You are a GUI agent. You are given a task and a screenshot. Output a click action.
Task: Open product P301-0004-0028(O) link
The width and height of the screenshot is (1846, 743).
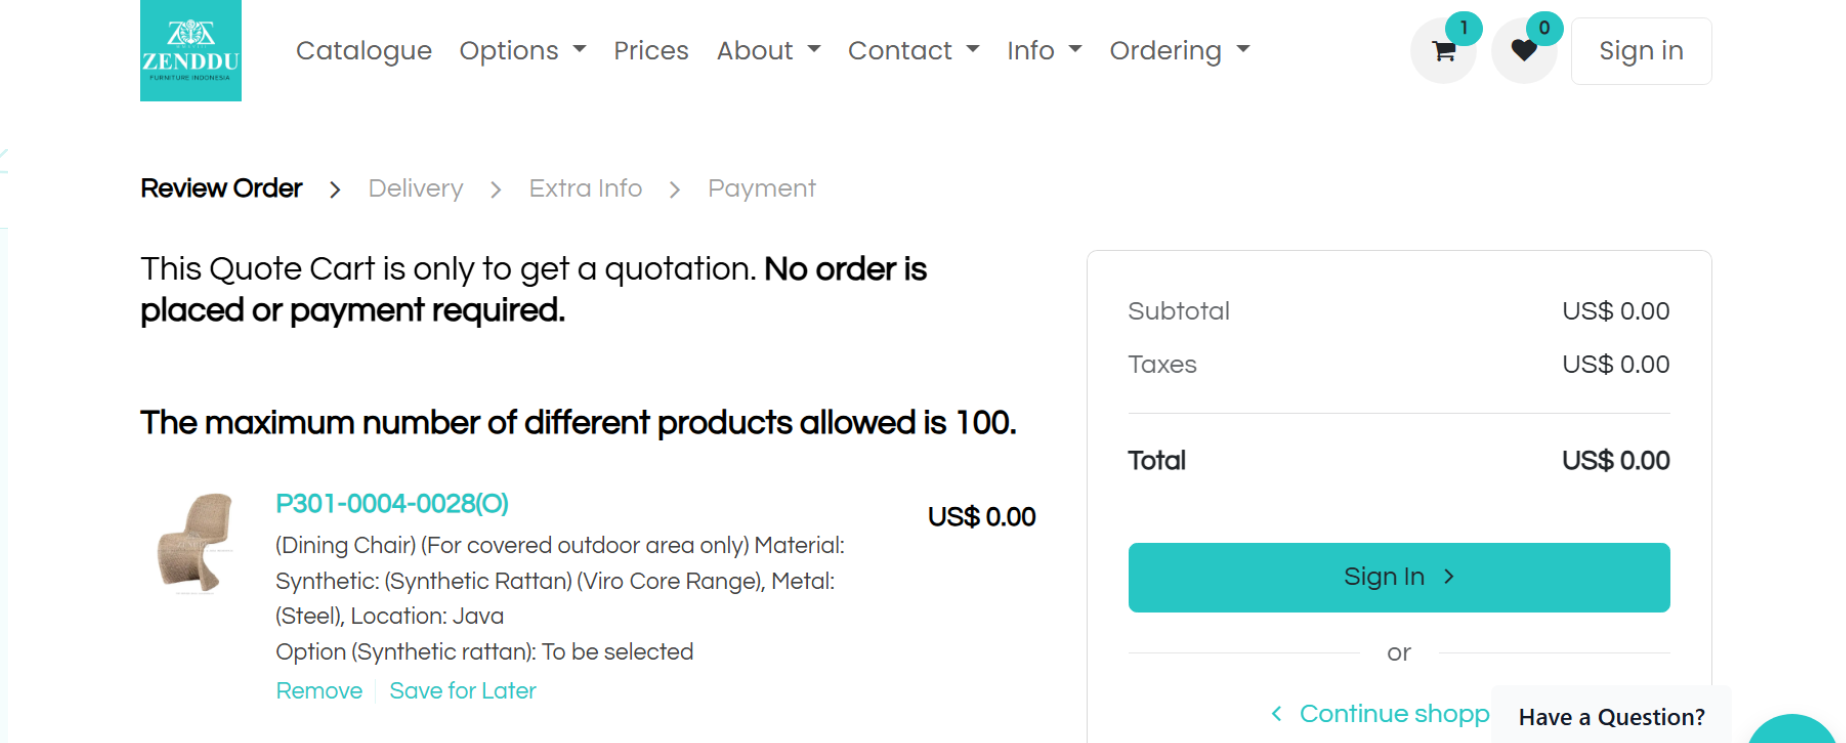pos(392,504)
